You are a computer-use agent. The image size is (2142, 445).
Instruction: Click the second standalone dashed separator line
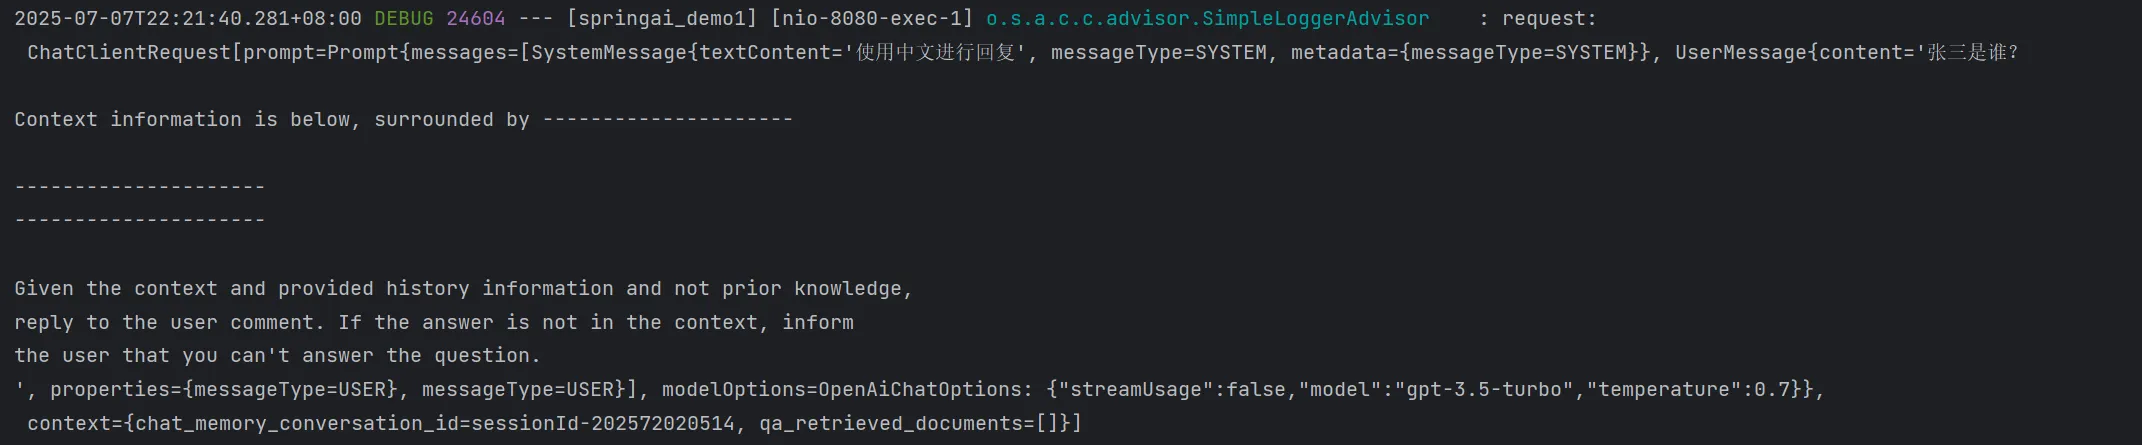(x=140, y=220)
